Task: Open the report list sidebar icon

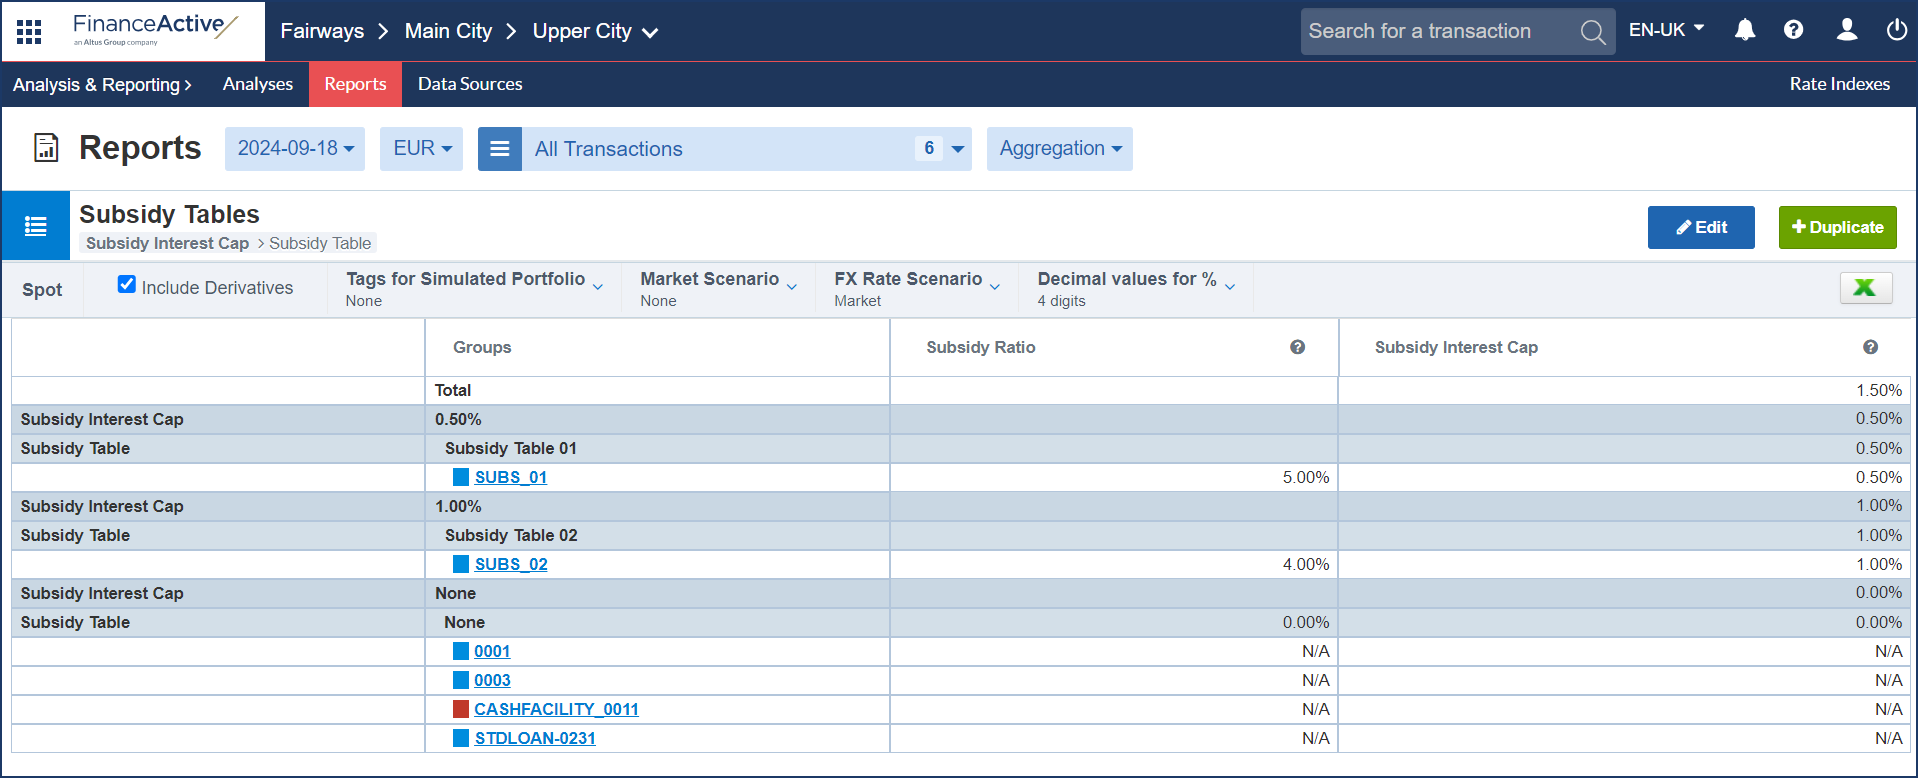Action: click(36, 226)
